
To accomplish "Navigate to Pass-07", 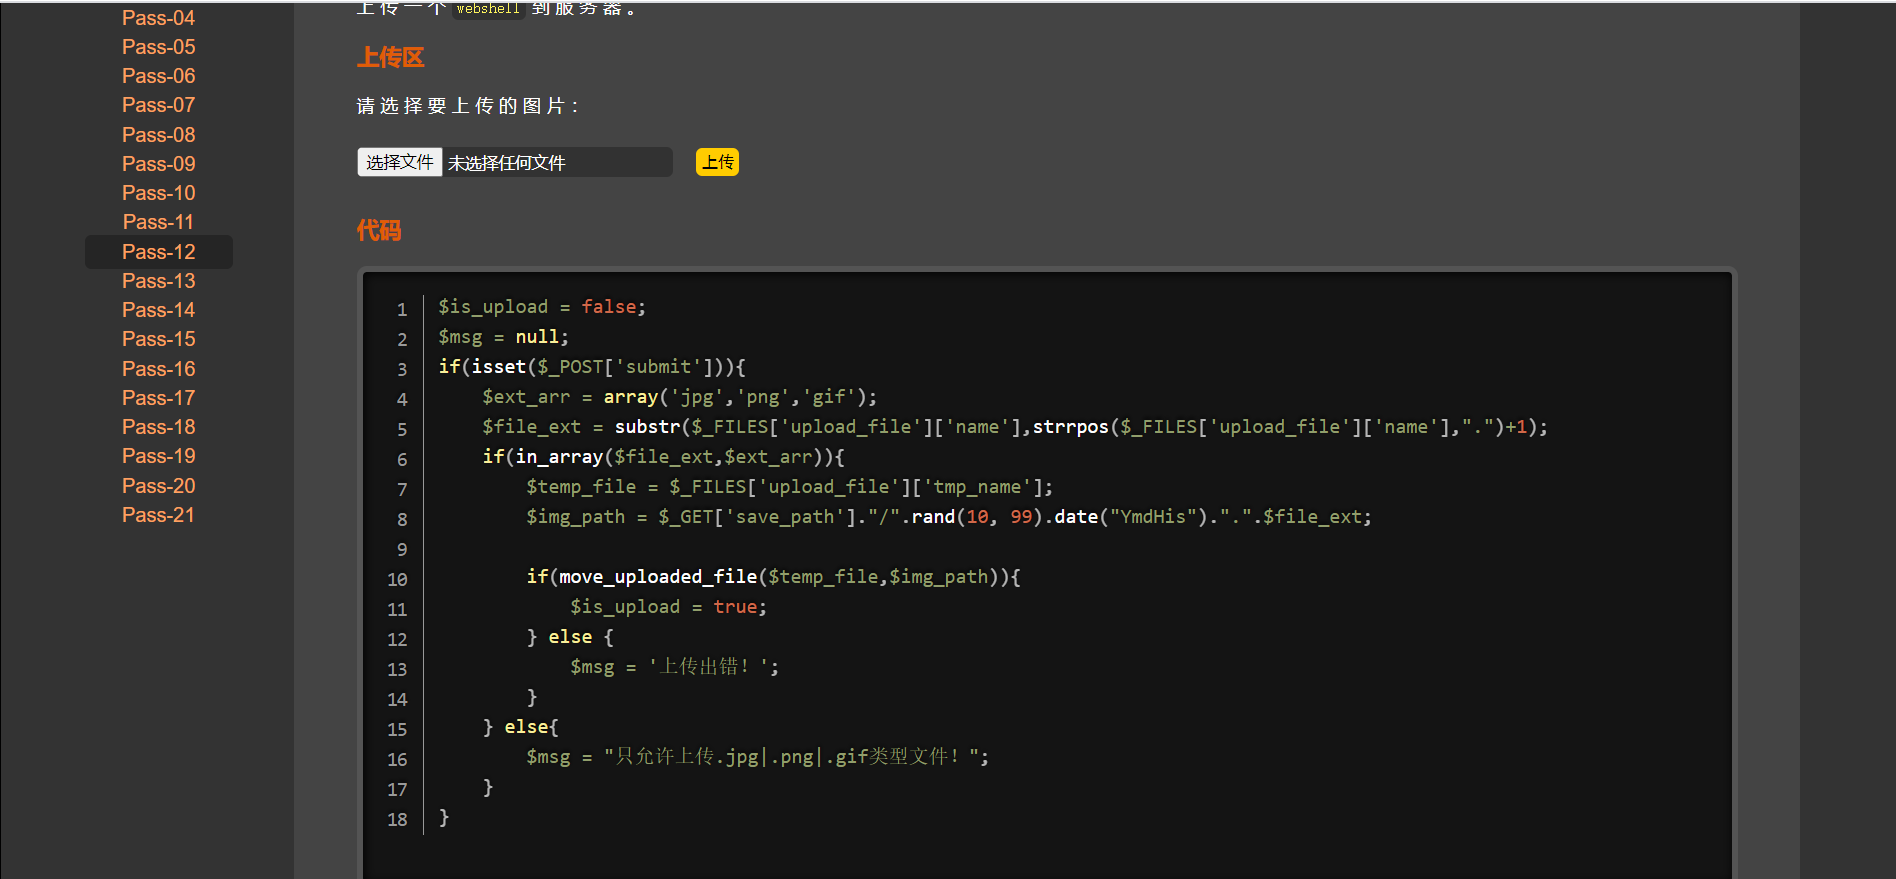I will click(158, 105).
